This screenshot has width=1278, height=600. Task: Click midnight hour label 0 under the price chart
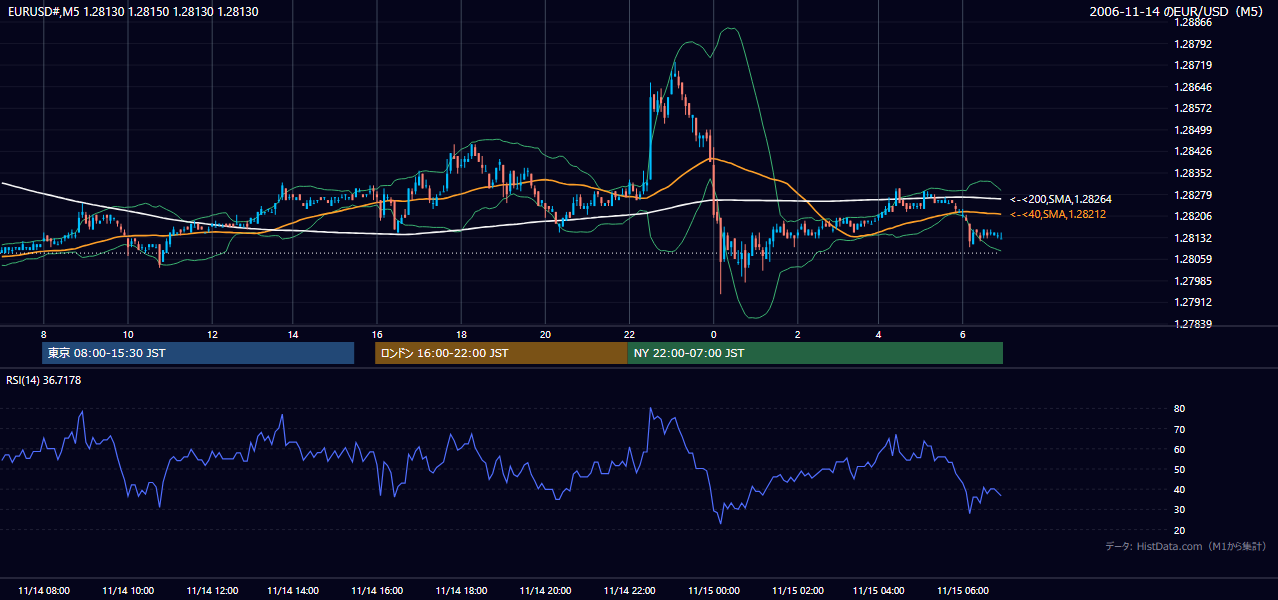713,334
